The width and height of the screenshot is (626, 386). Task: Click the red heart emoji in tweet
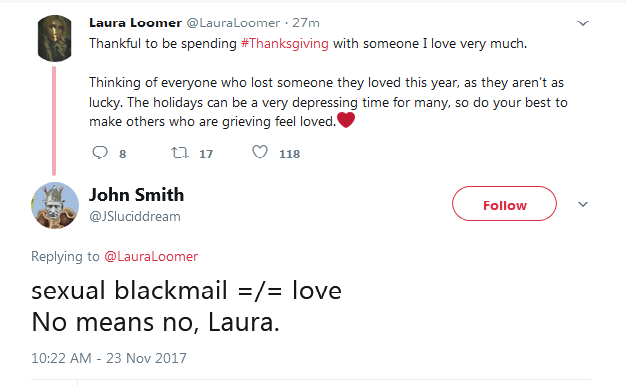tap(346, 120)
